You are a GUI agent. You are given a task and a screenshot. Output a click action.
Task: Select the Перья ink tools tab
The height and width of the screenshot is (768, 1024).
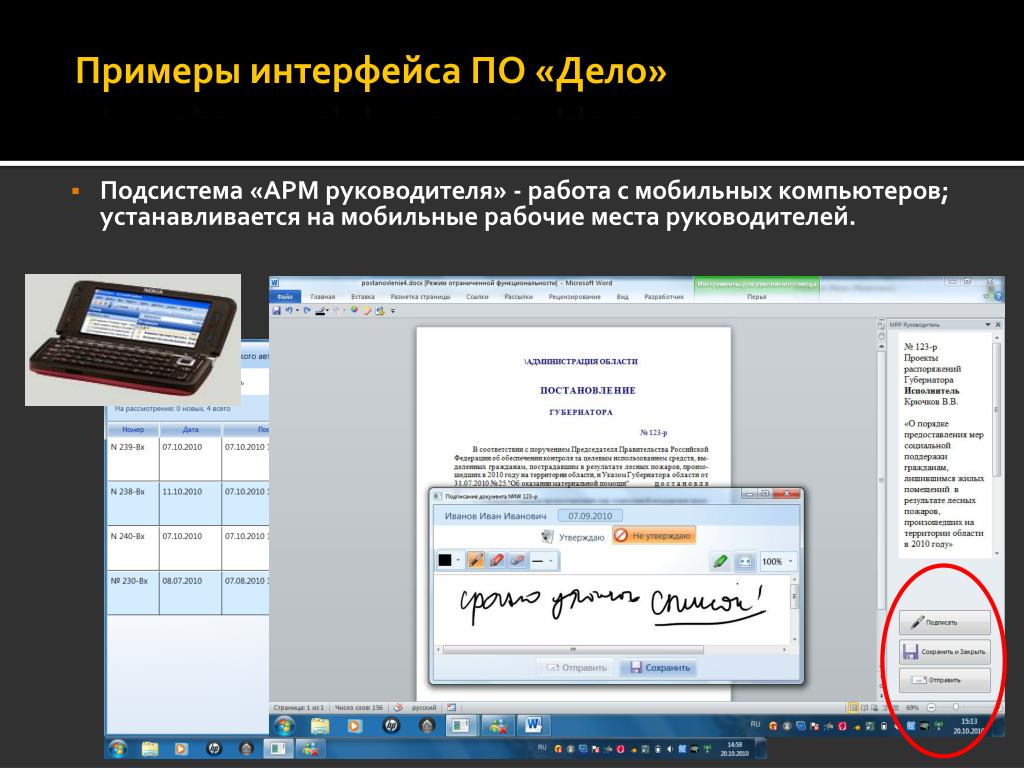pos(756,297)
